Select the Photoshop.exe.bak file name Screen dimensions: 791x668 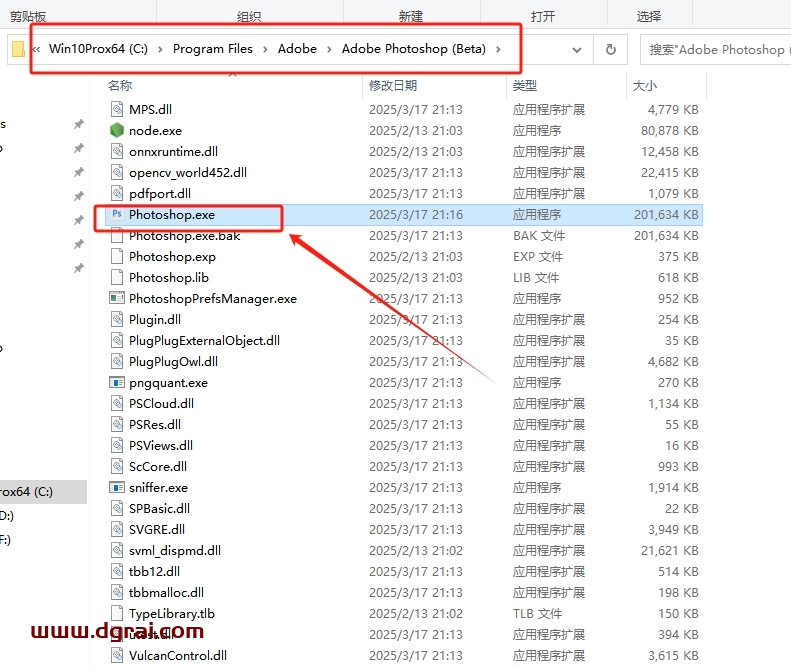click(x=185, y=236)
